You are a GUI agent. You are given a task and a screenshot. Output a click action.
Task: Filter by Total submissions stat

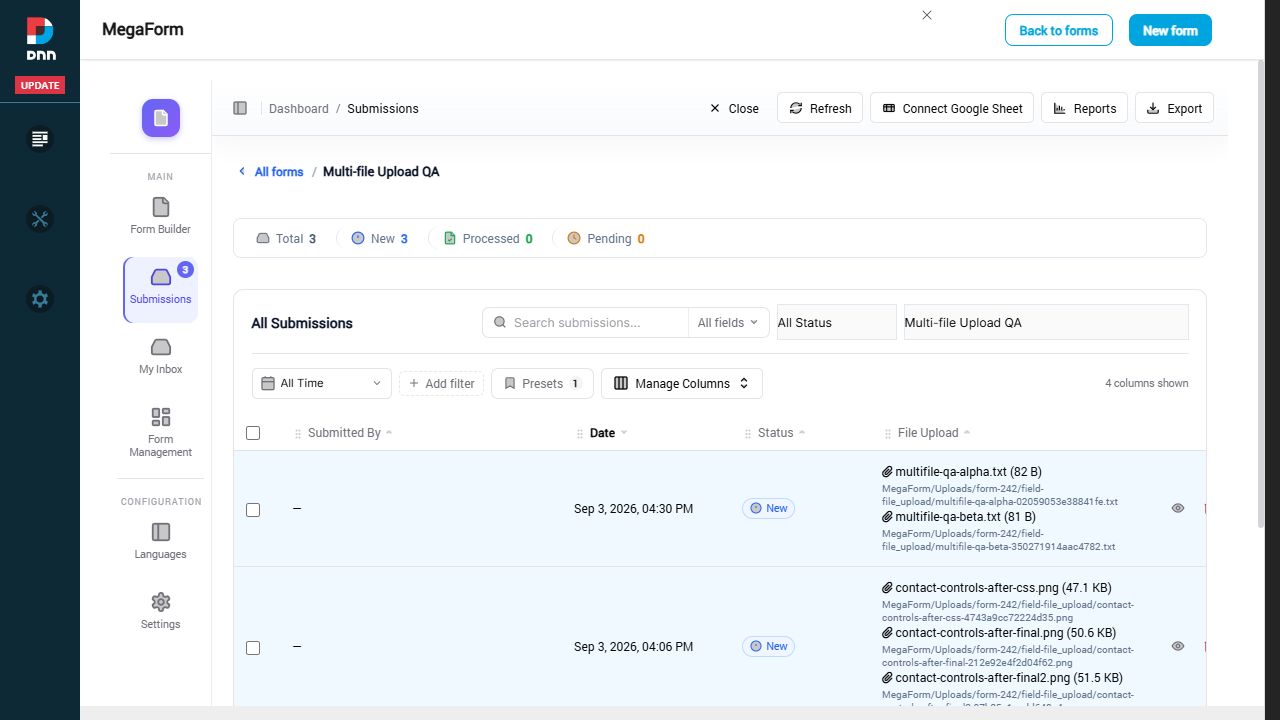[286, 238]
